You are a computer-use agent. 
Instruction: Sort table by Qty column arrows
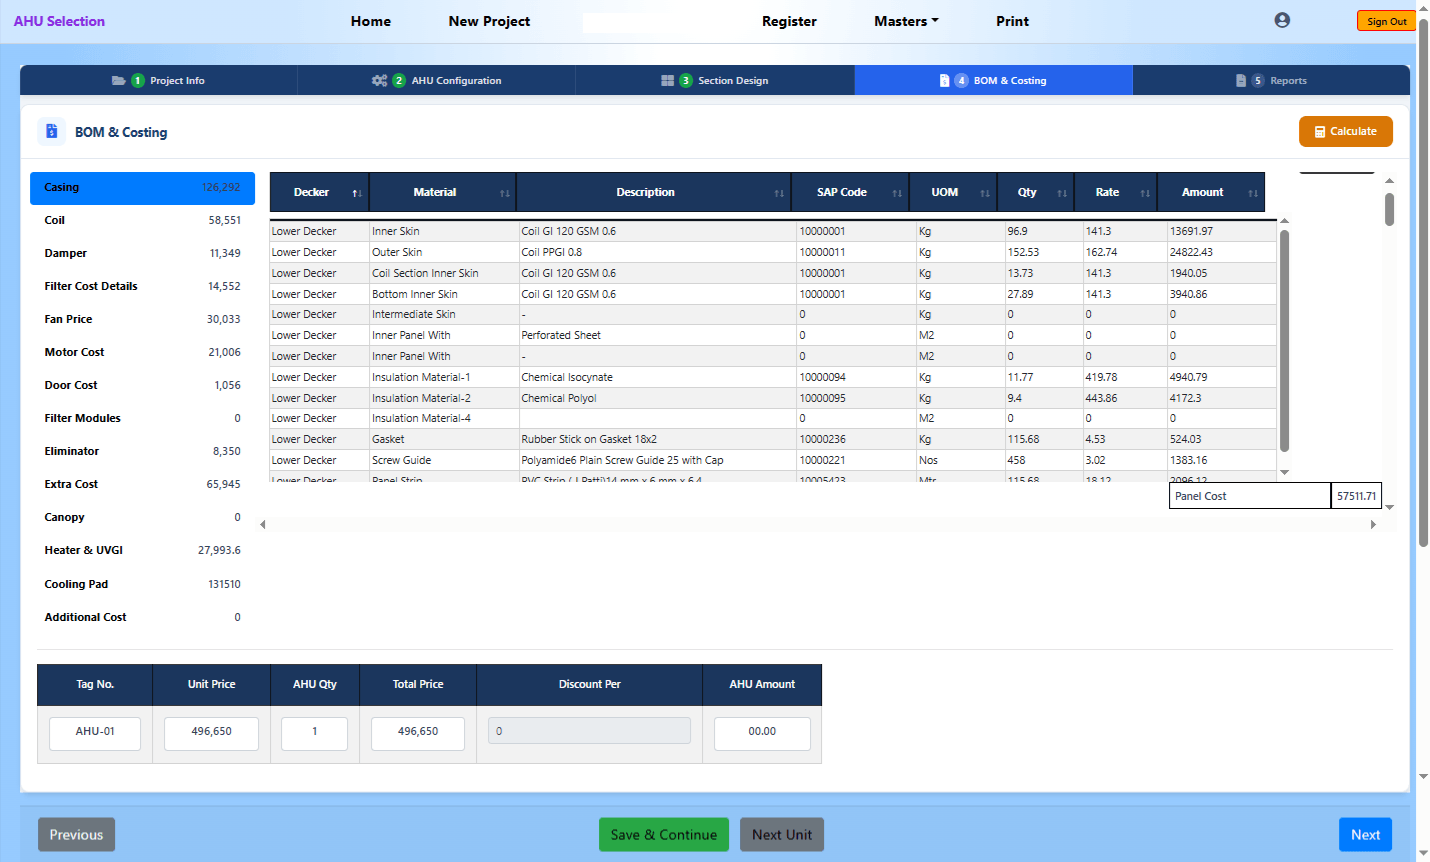[1062, 193]
